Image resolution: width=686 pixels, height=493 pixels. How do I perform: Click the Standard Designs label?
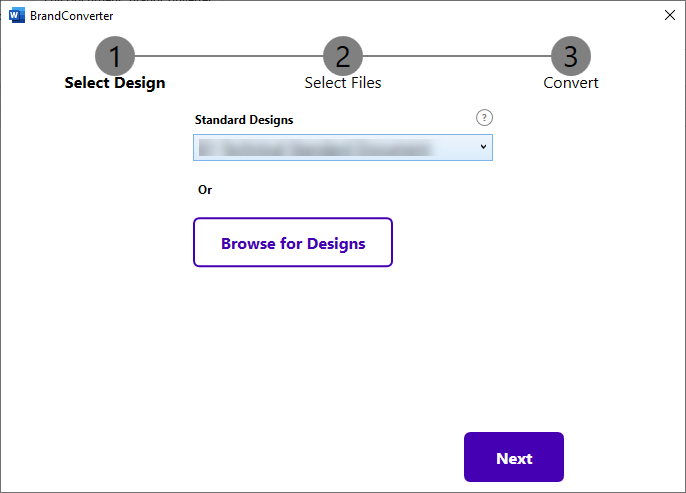click(x=244, y=120)
